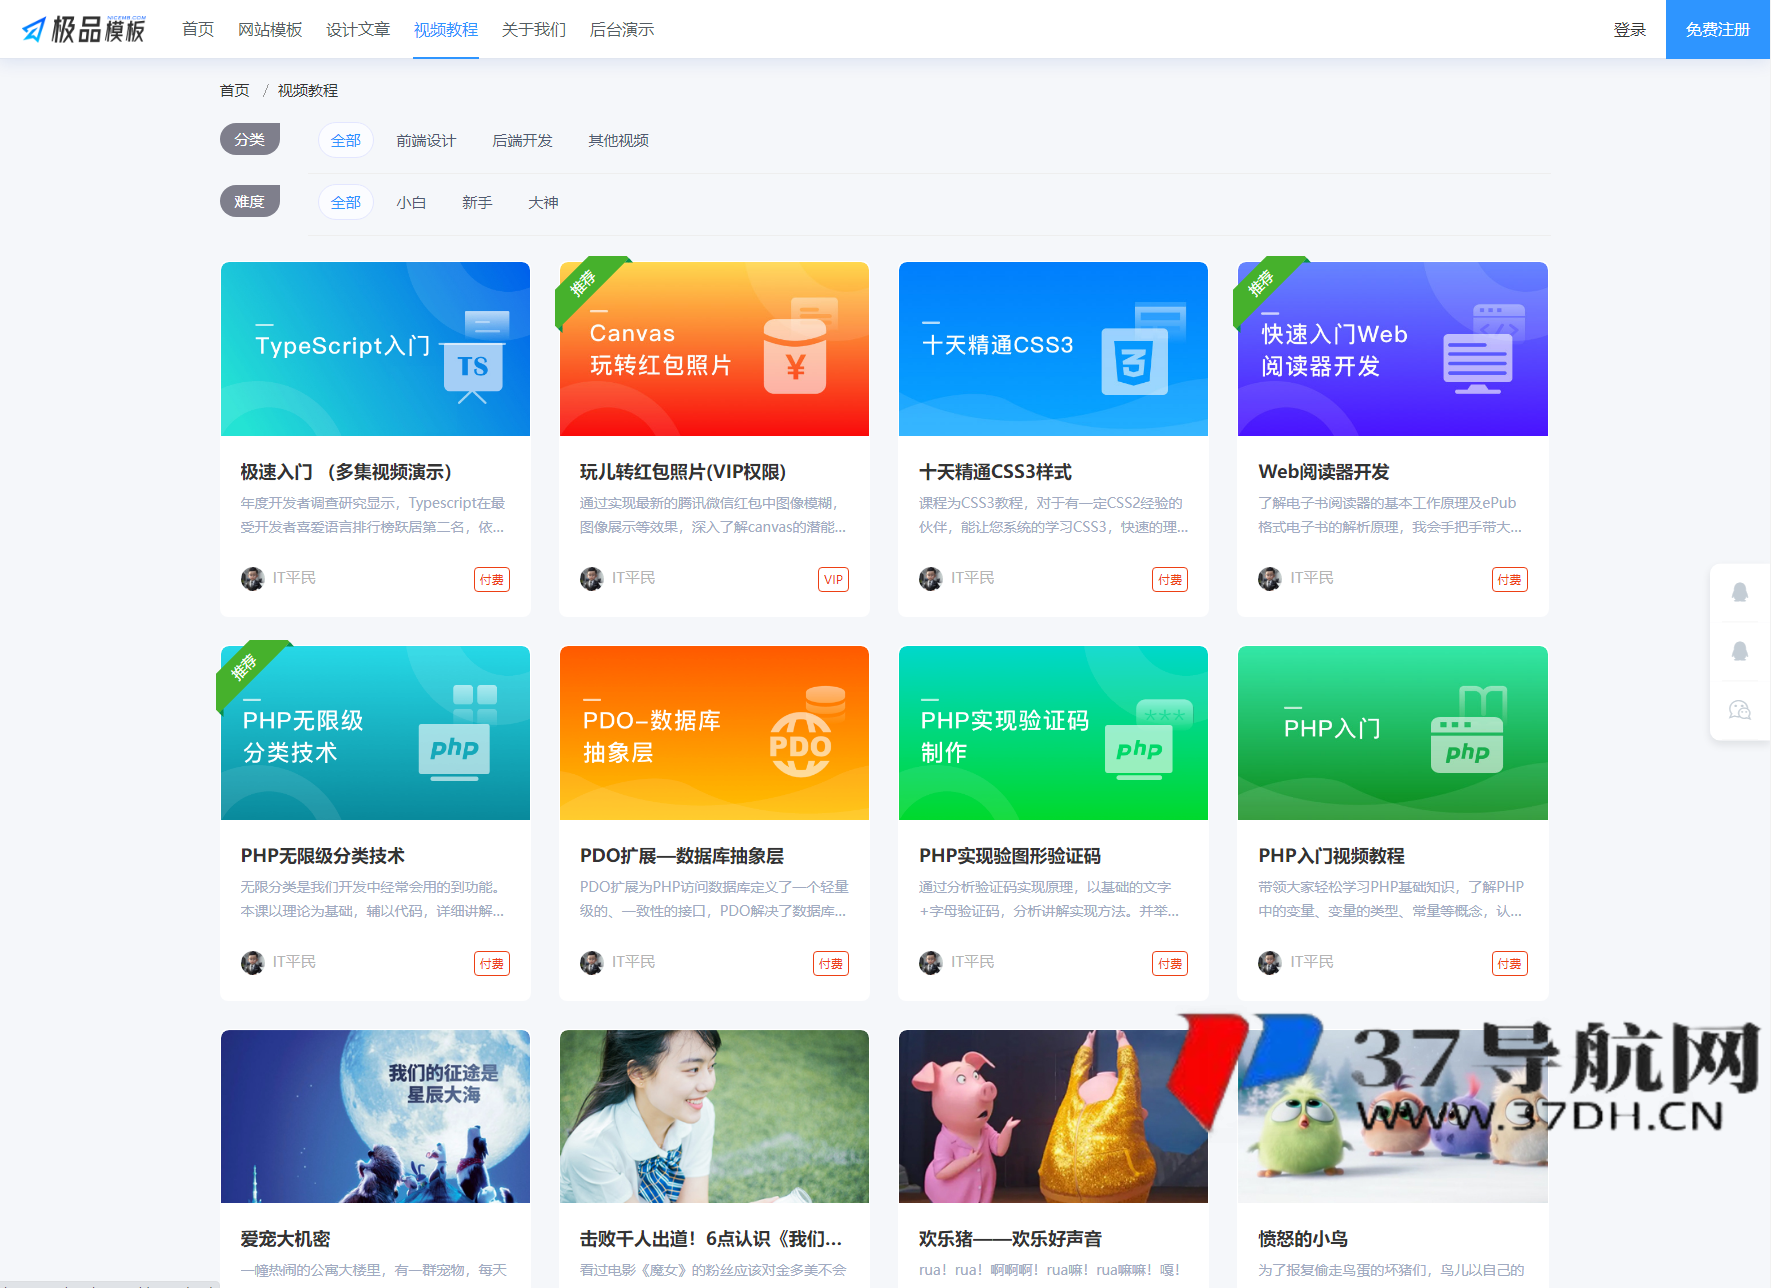The width and height of the screenshot is (1771, 1288).
Task: Click the VIP badge on 玩儿转红包照片 card
Action: point(833,579)
